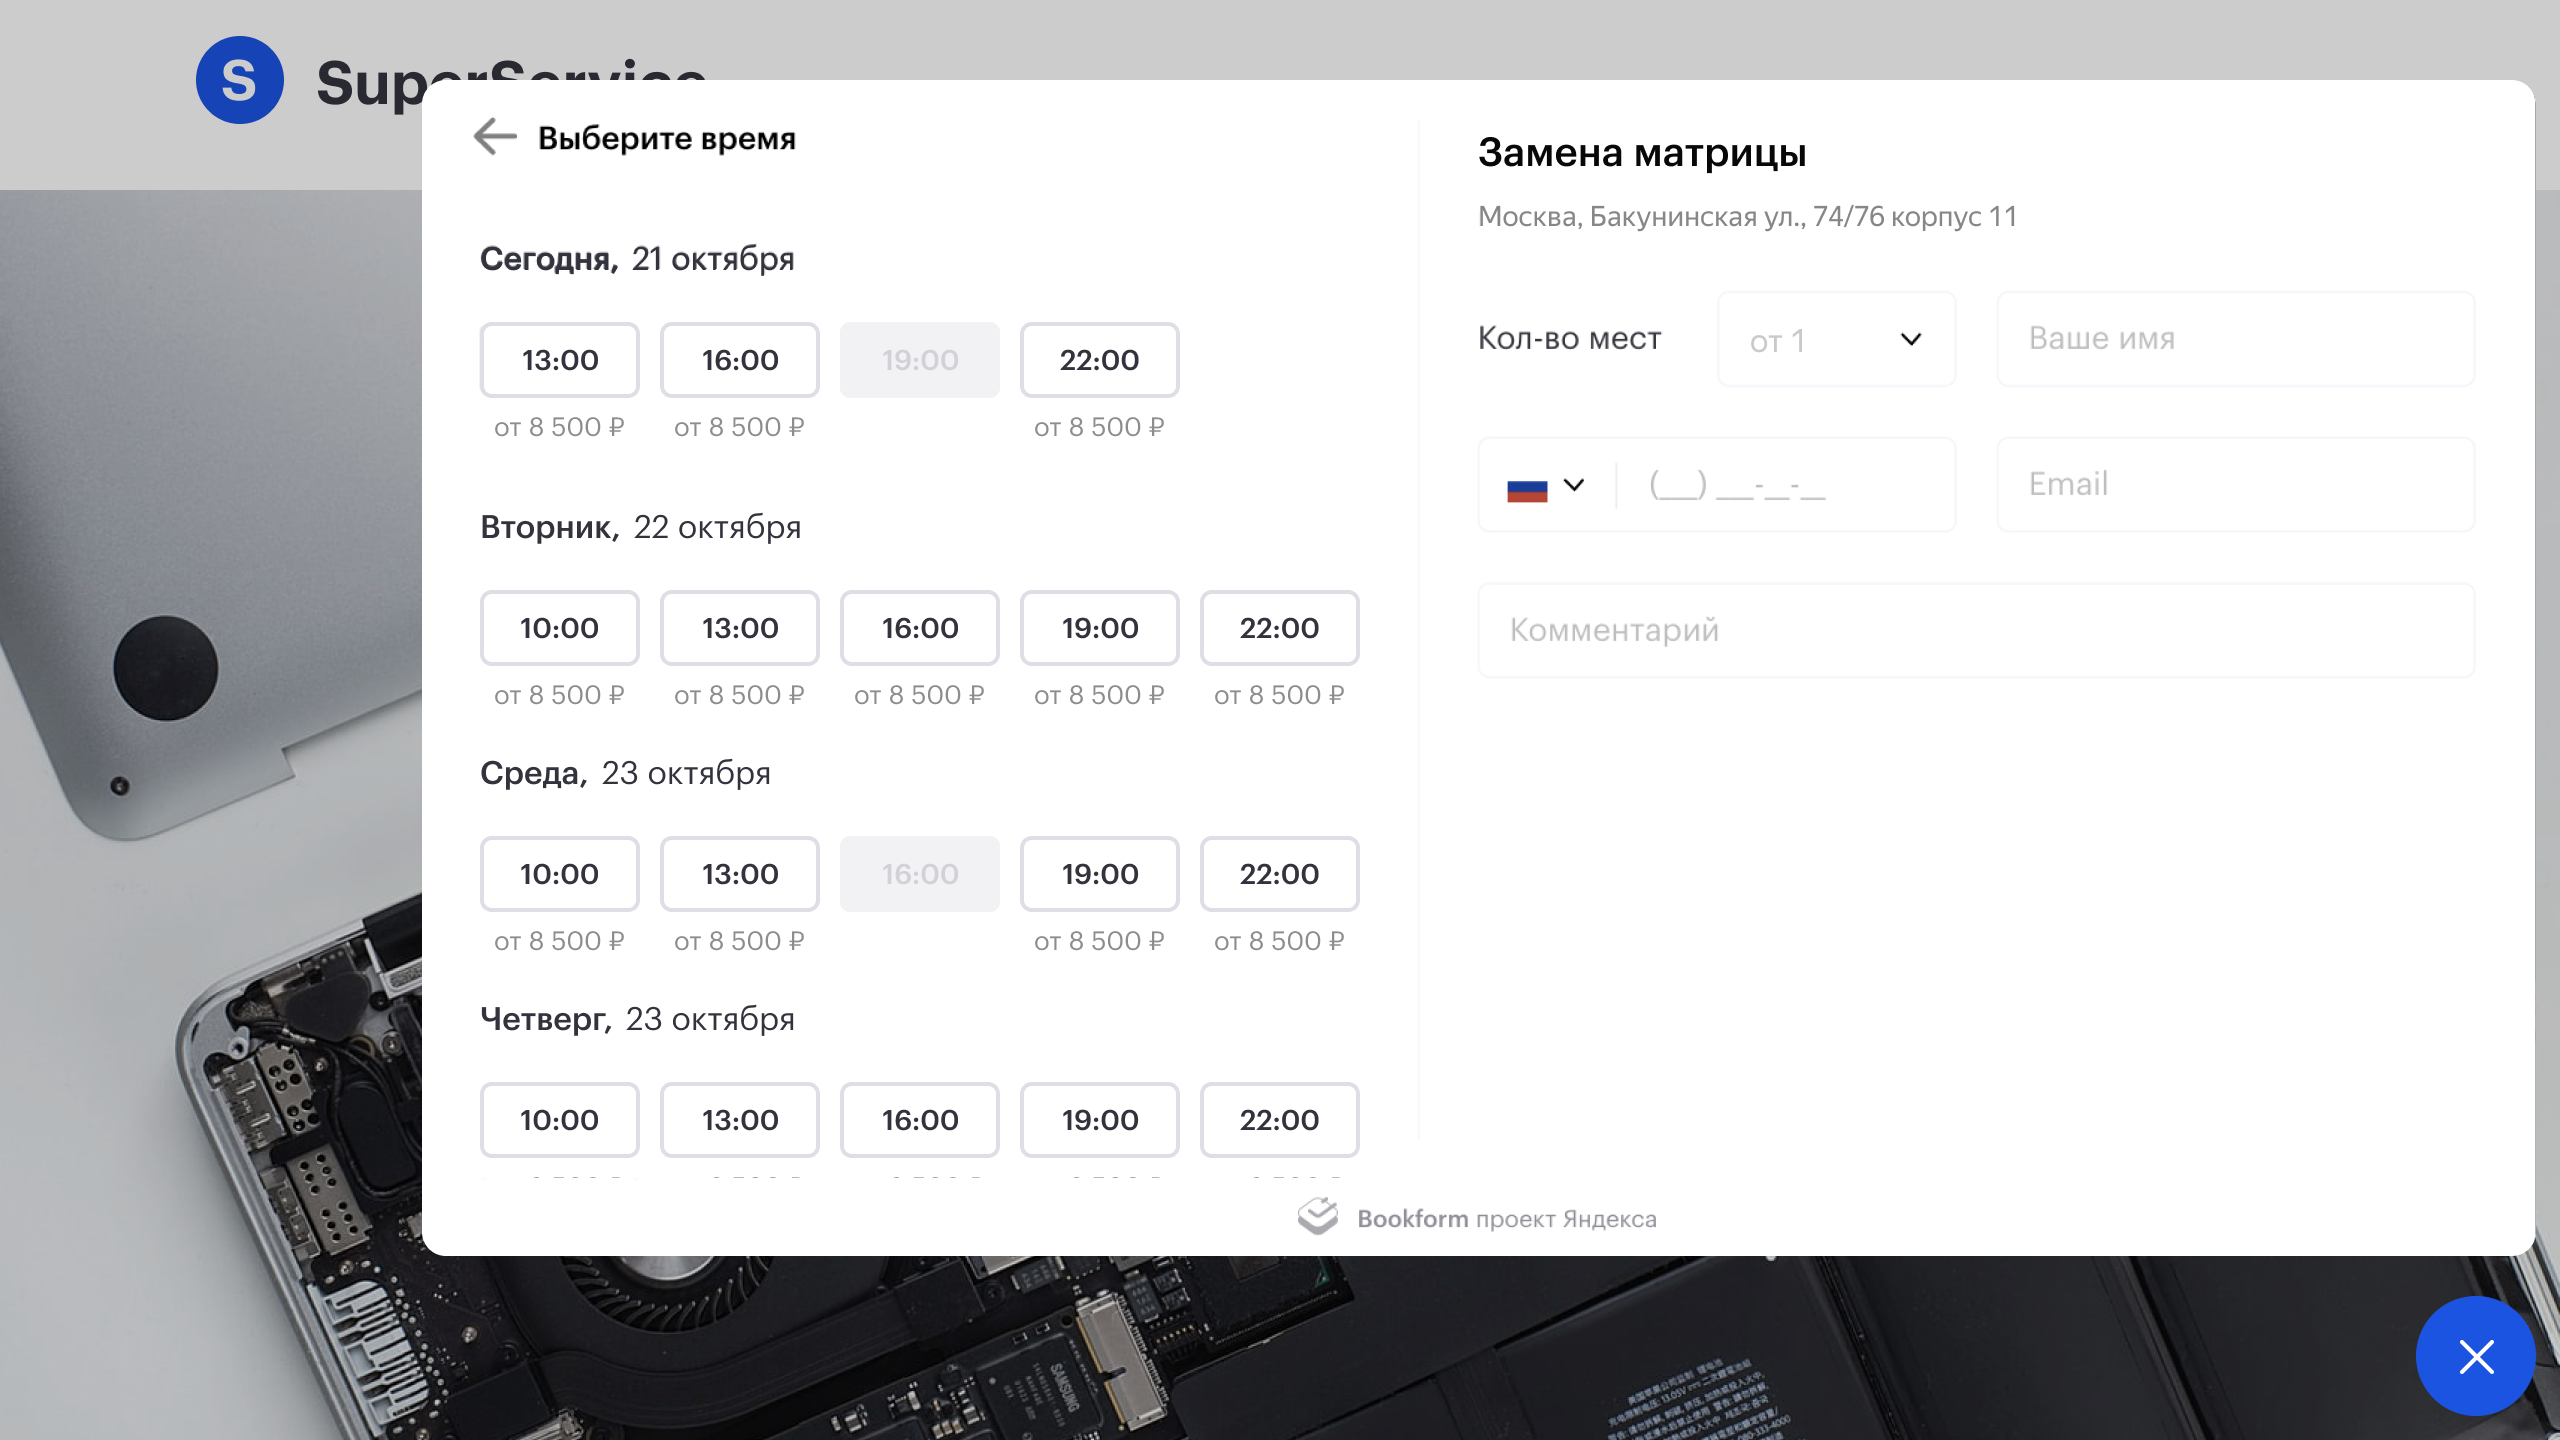
Task: Click disabled 19:00 slot on 21 октября
Action: click(x=920, y=360)
